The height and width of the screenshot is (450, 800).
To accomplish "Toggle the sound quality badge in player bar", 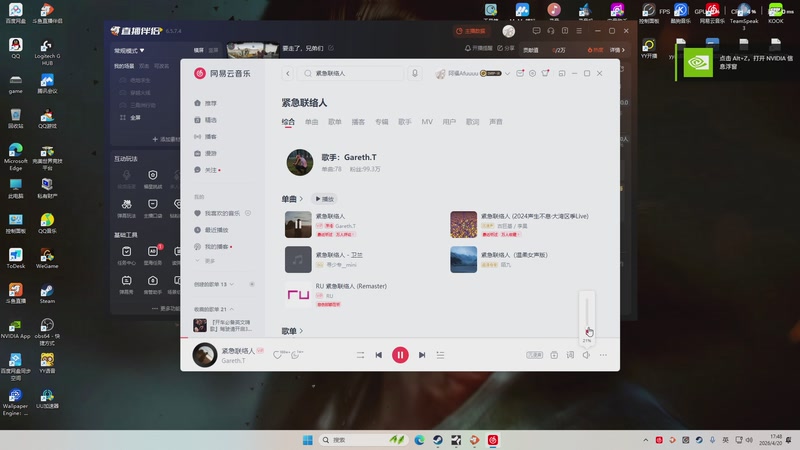I will click(534, 355).
